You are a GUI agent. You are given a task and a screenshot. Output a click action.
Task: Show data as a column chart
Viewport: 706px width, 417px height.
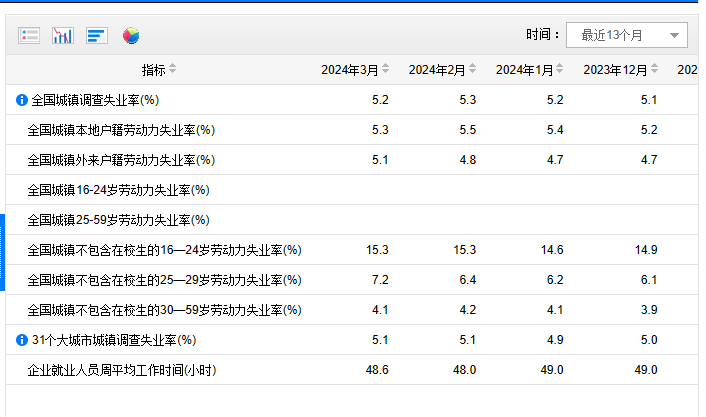tap(63, 35)
